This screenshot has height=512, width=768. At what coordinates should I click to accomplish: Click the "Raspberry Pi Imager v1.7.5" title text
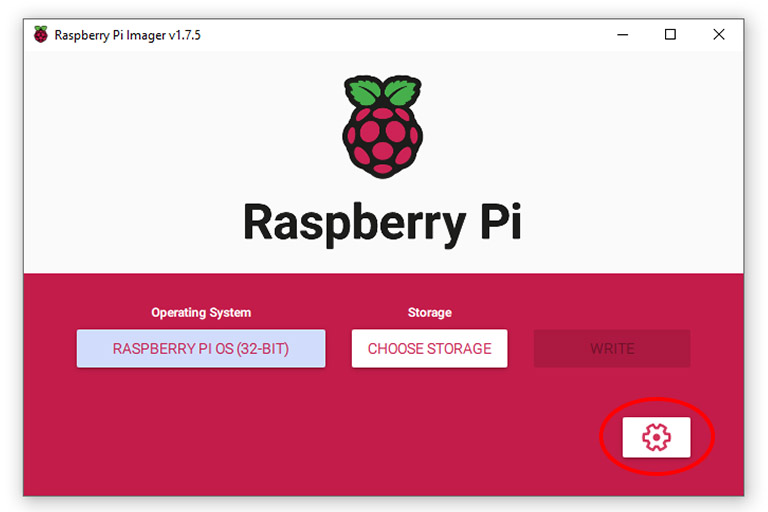pyautogui.click(x=127, y=35)
